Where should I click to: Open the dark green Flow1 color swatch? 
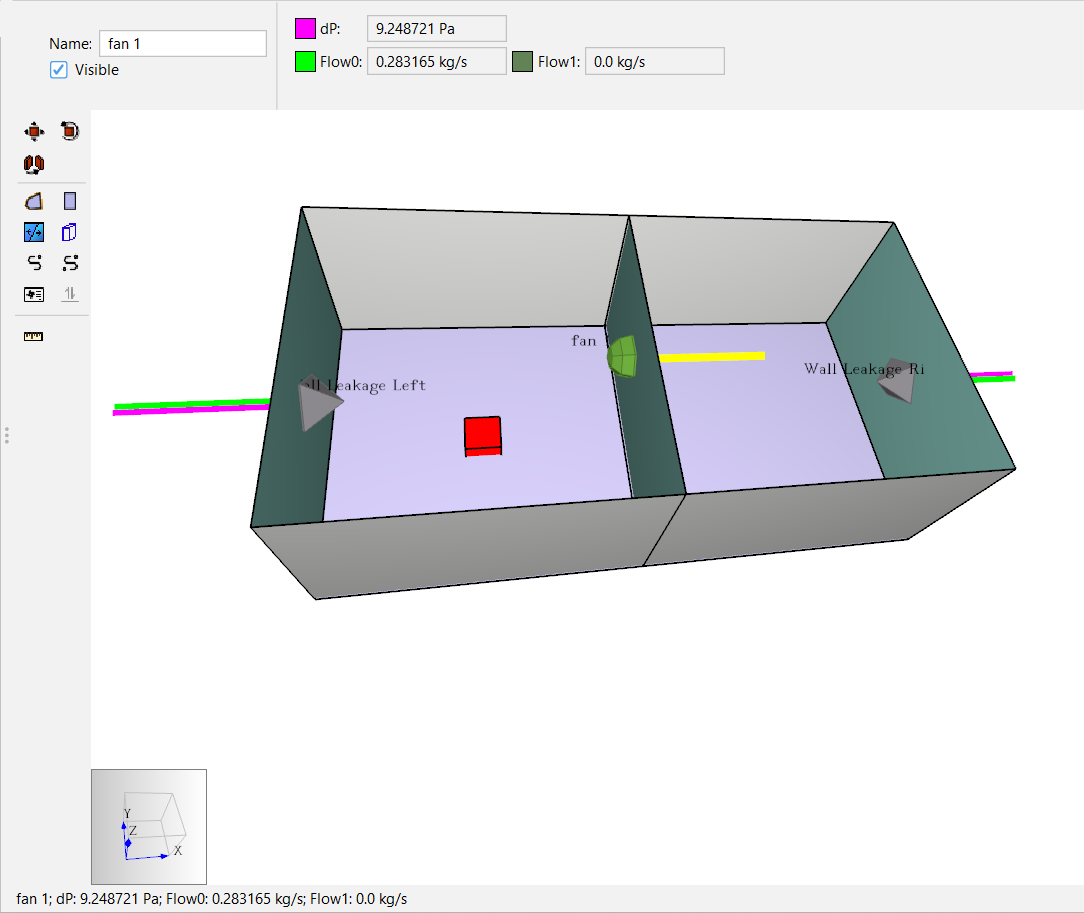pyautogui.click(x=523, y=62)
